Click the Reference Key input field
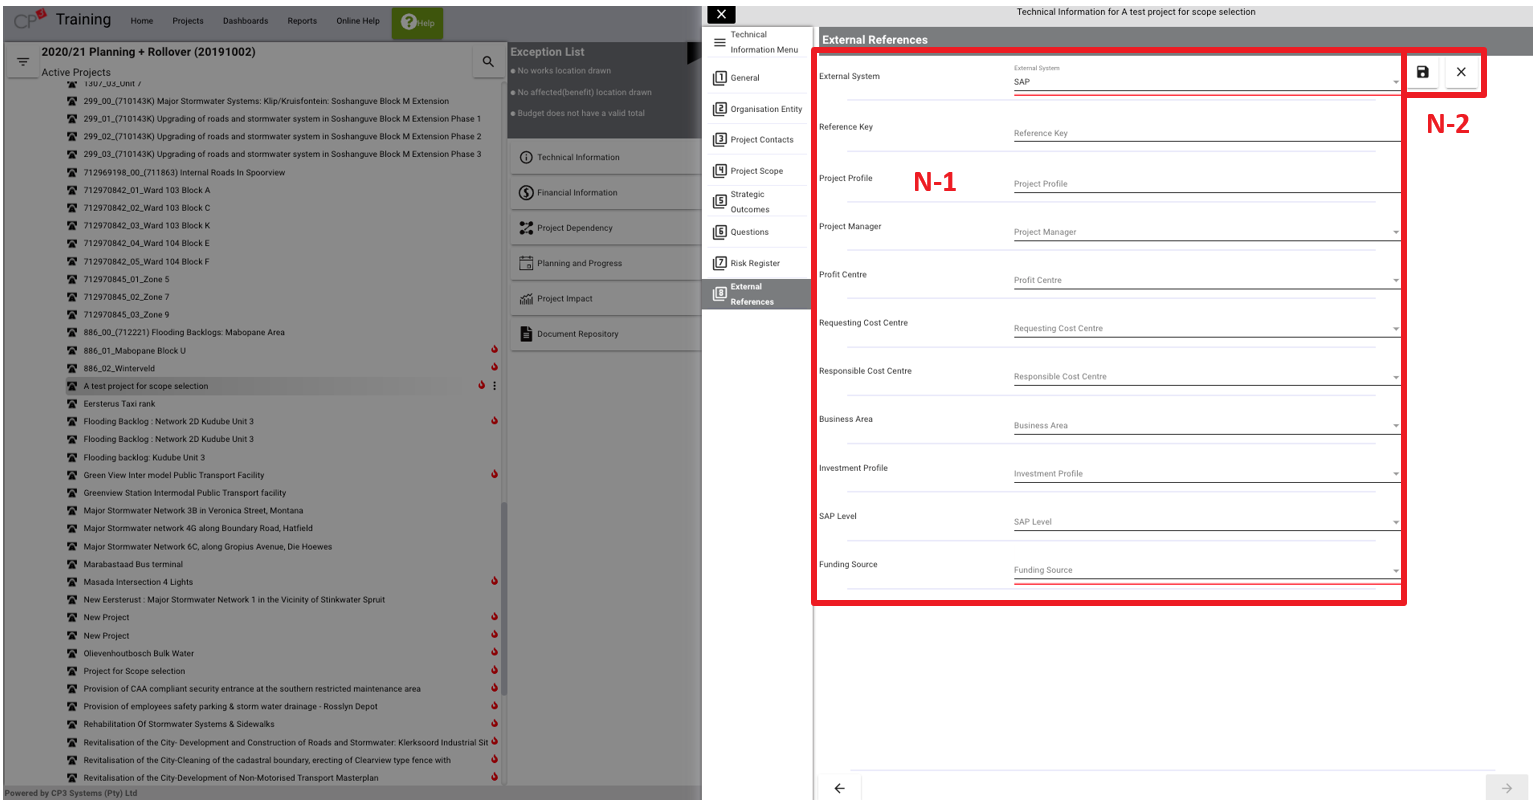The width and height of the screenshot is (1533, 802). click(x=1205, y=133)
